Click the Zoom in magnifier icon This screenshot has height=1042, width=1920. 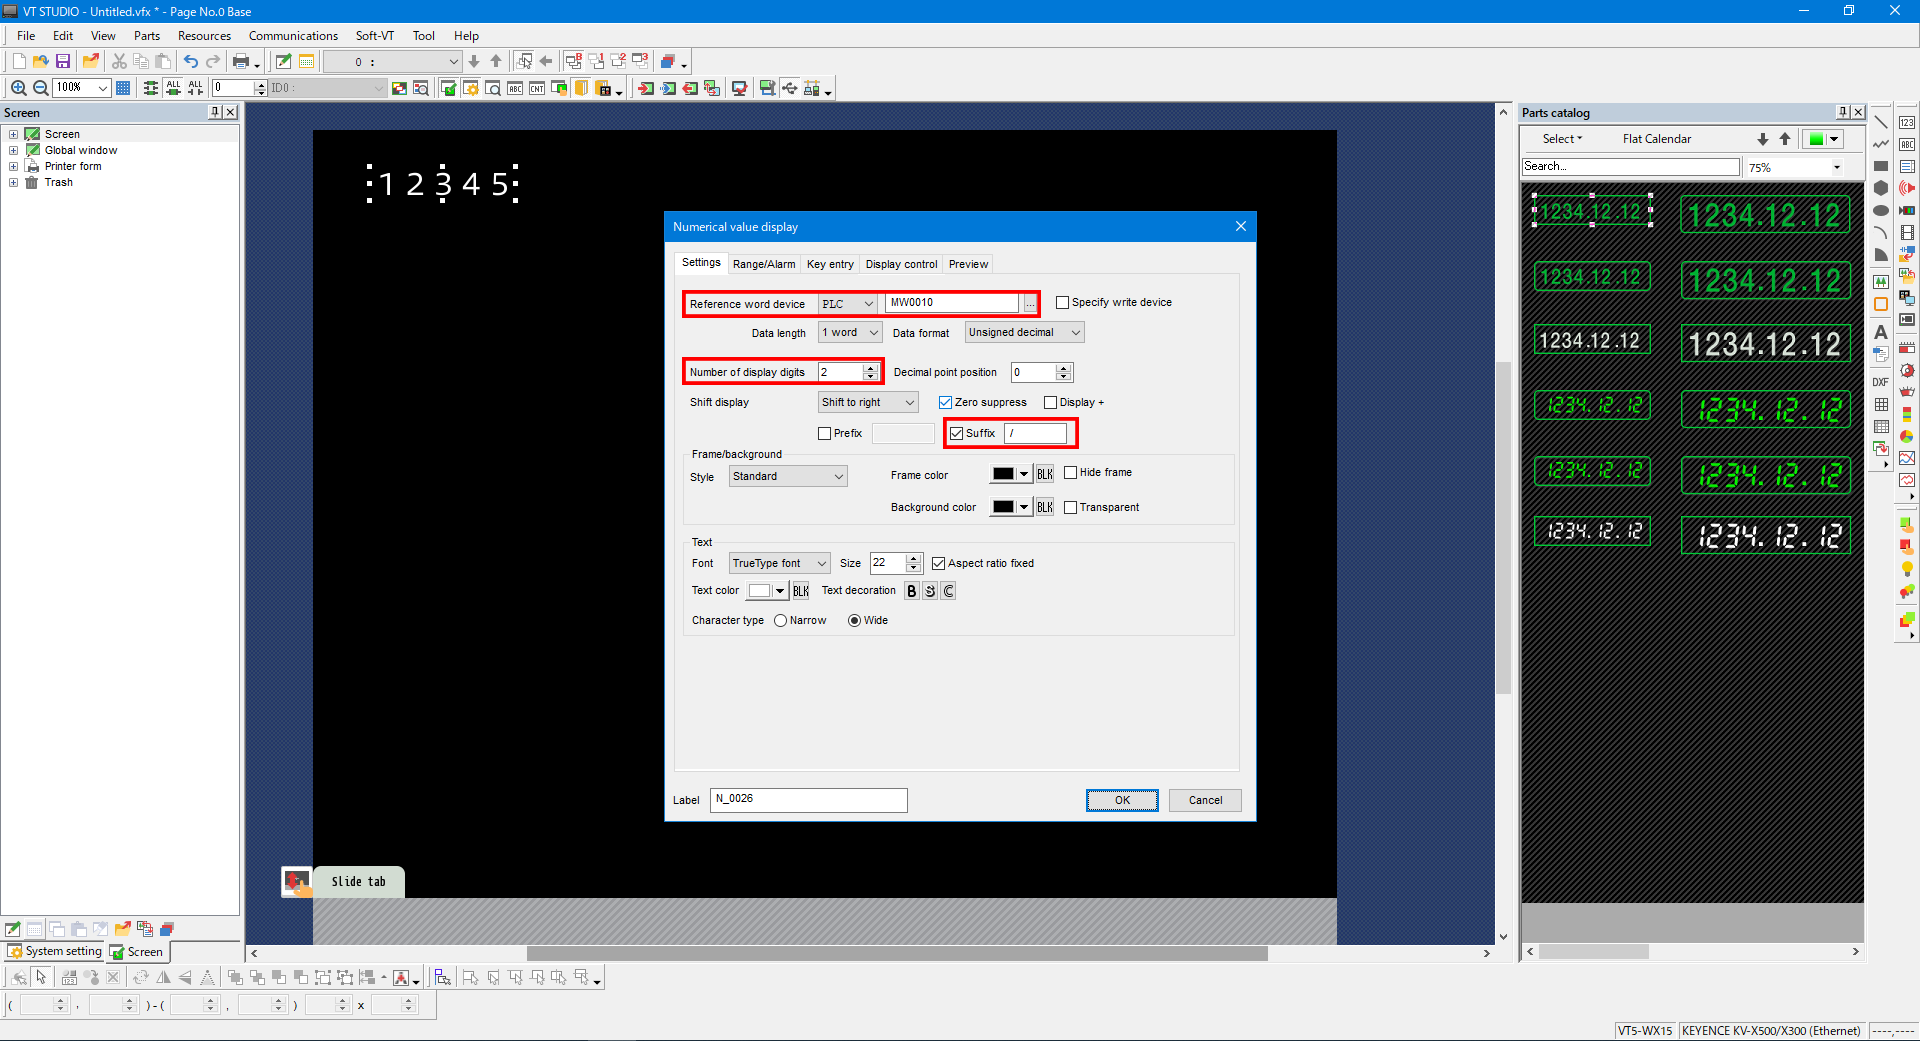click(x=18, y=88)
